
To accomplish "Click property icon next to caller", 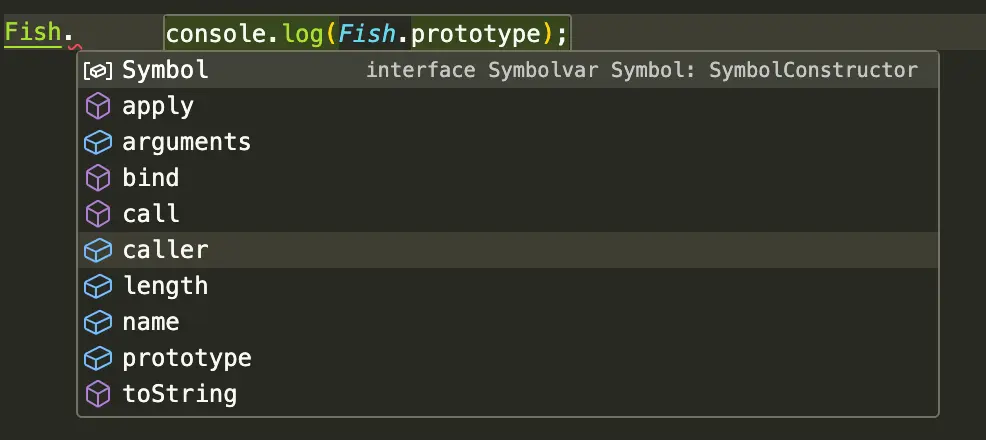I will pos(97,250).
